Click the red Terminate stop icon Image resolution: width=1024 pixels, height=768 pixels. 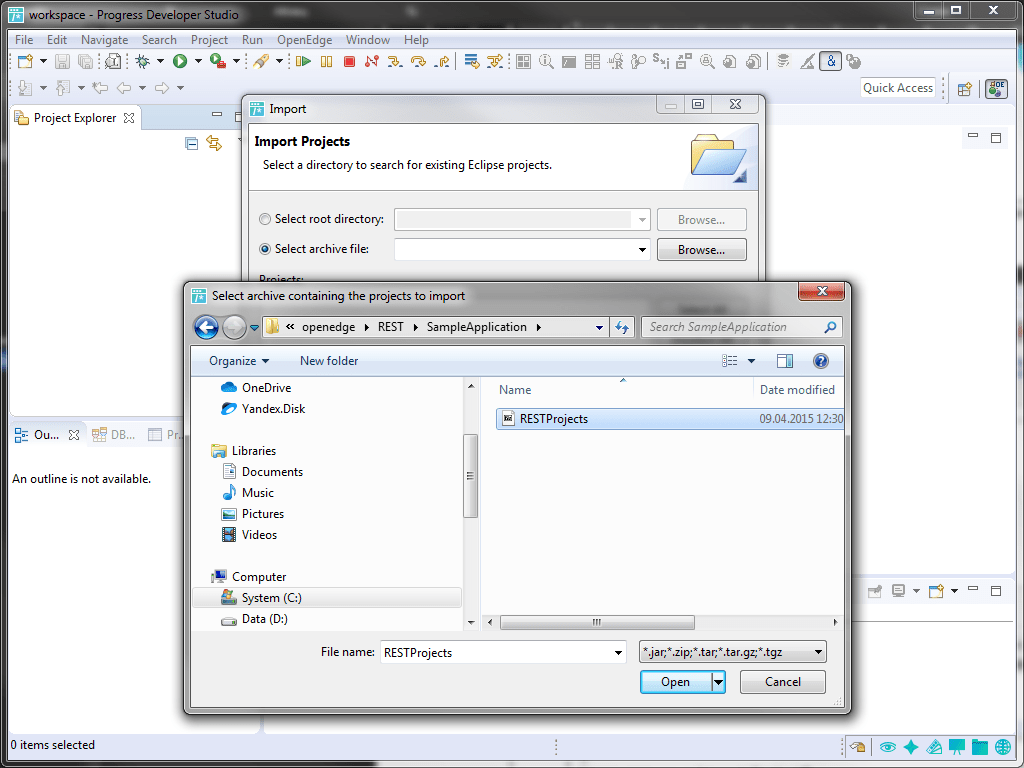coord(349,61)
